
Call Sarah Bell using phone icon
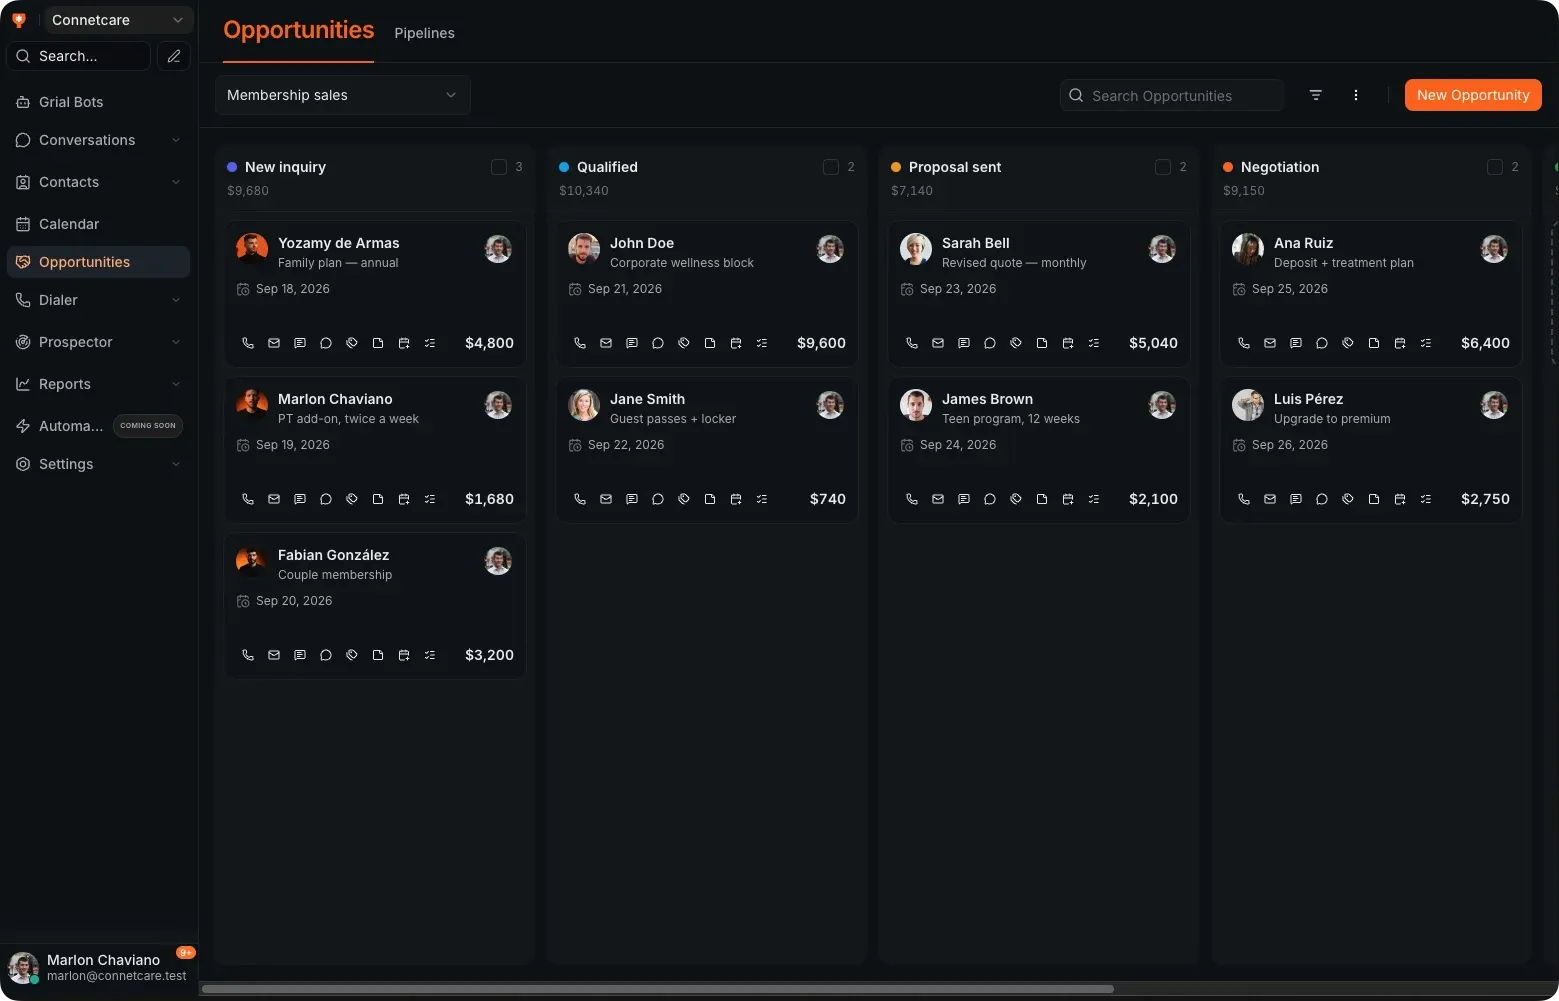[x=912, y=343]
